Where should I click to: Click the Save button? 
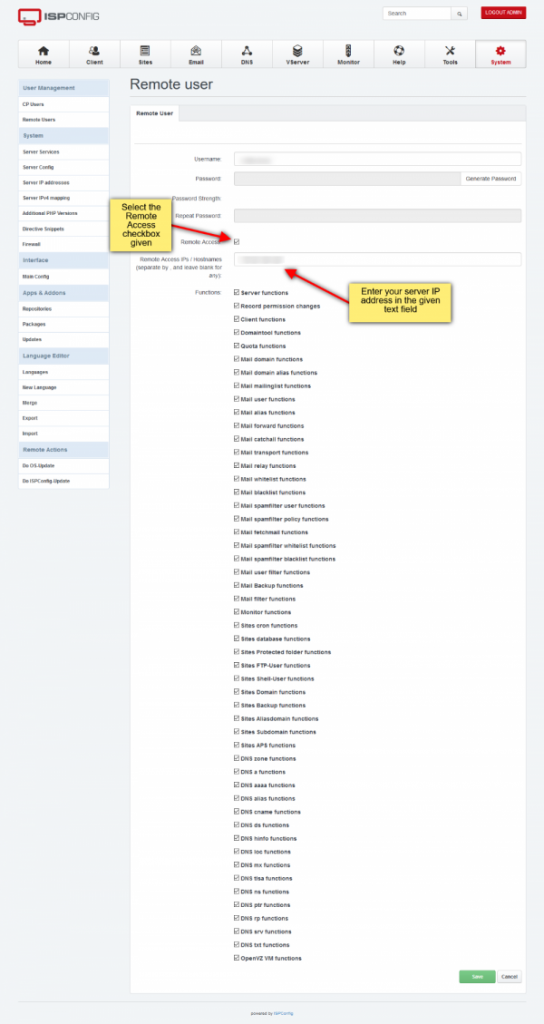click(477, 976)
